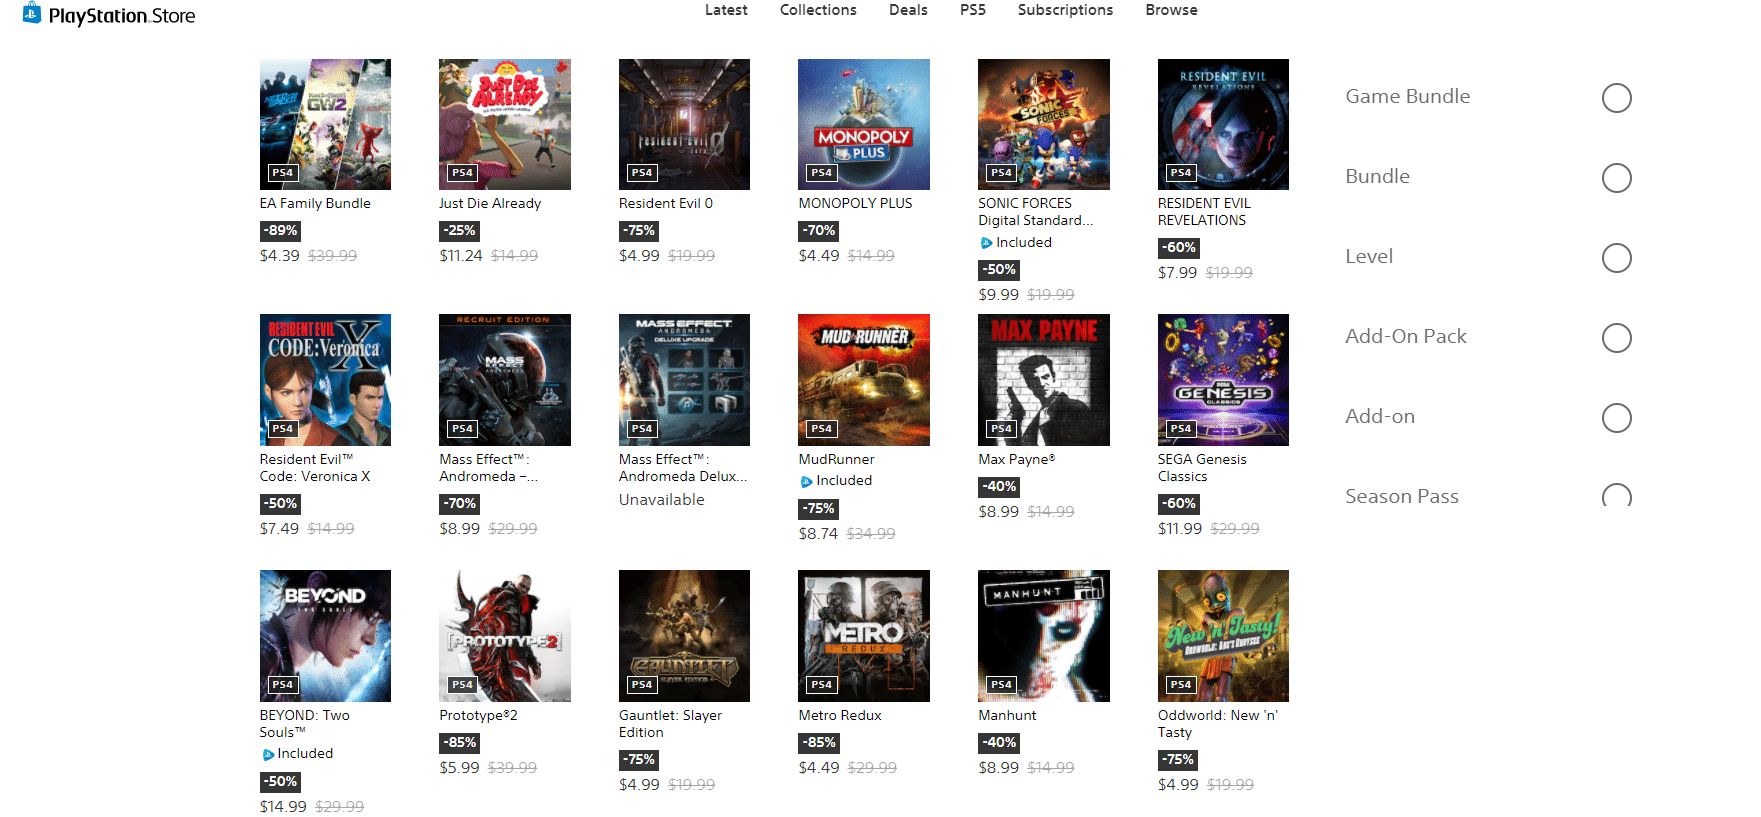Select the Game Bundle radio button
Screen dimensions: 1761x817
(x=1617, y=98)
